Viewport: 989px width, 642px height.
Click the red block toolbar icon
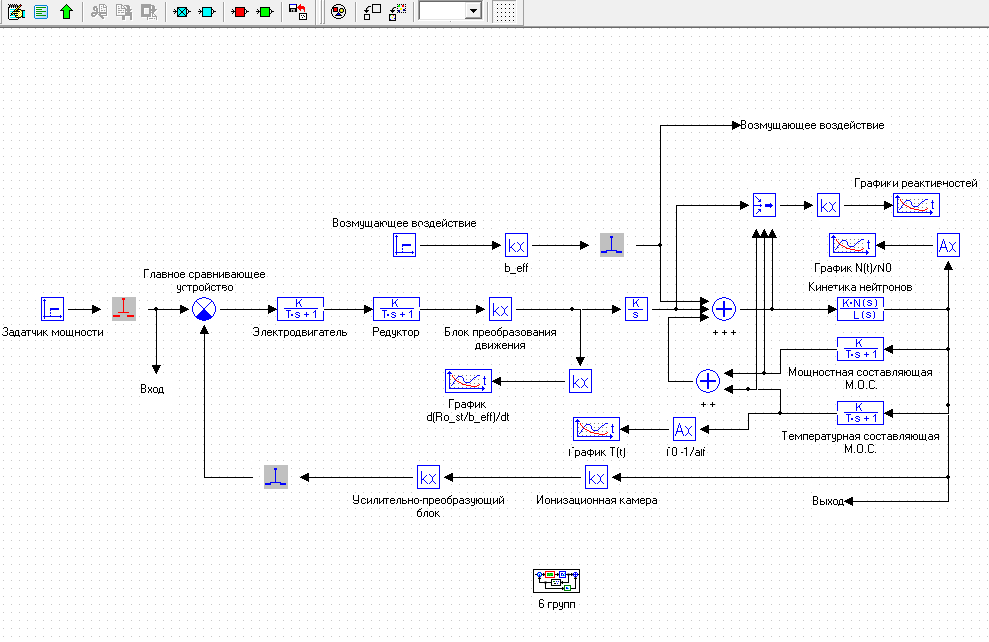coord(239,12)
